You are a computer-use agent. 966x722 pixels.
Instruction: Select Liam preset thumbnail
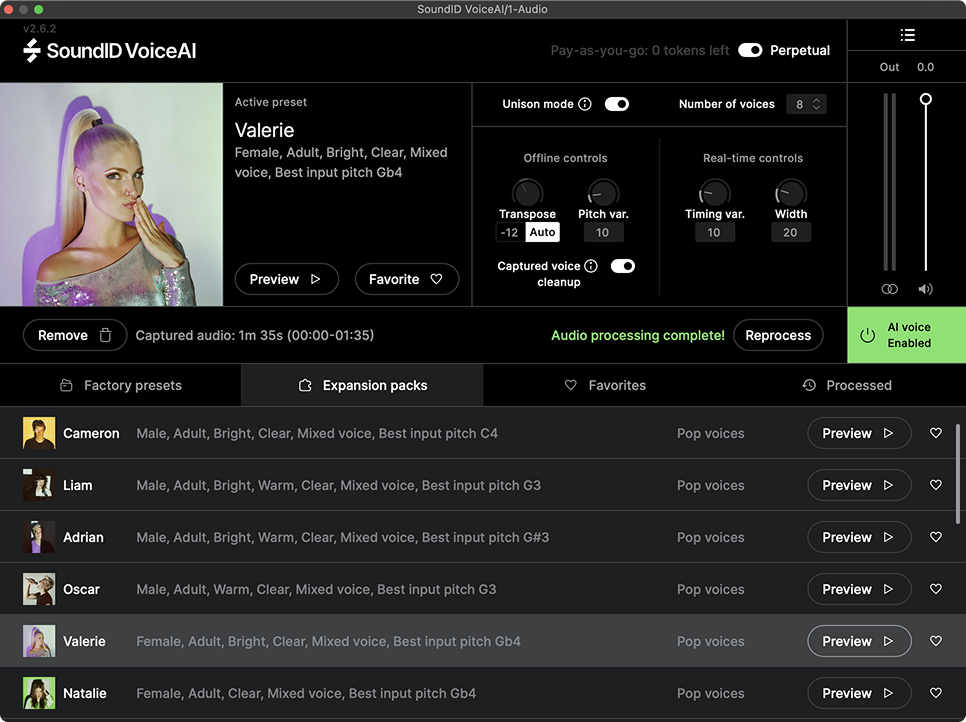point(39,485)
